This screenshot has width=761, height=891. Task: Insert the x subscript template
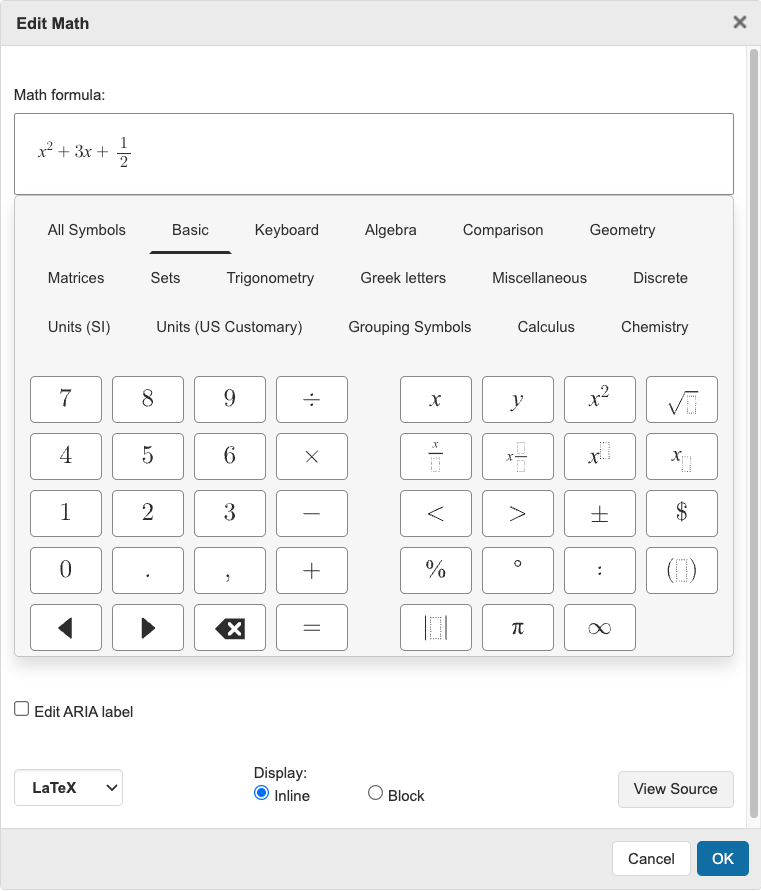click(x=682, y=456)
